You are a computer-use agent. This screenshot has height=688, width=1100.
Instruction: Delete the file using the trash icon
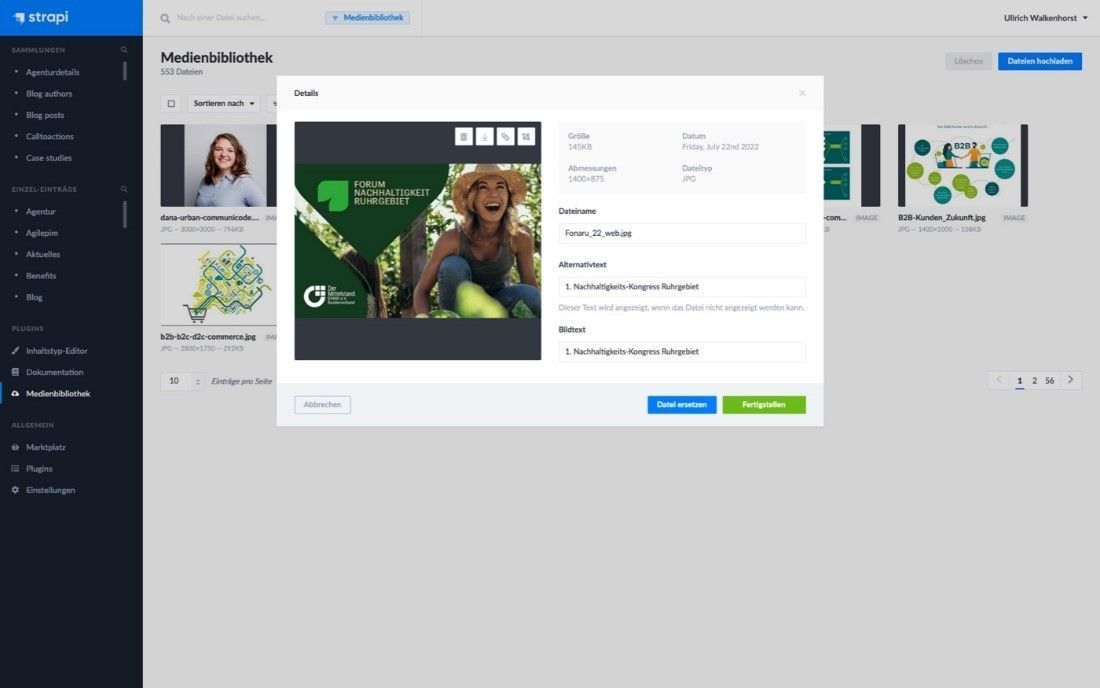[463, 136]
